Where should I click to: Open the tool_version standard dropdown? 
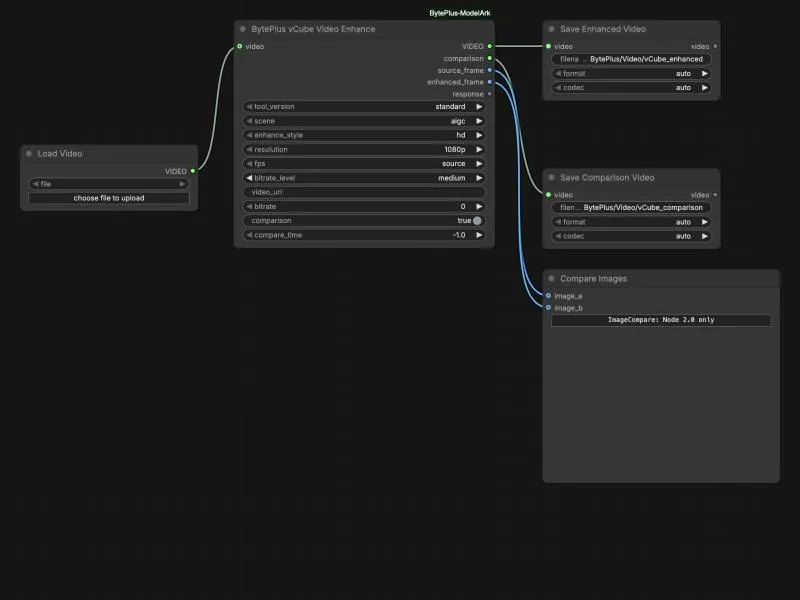point(364,107)
